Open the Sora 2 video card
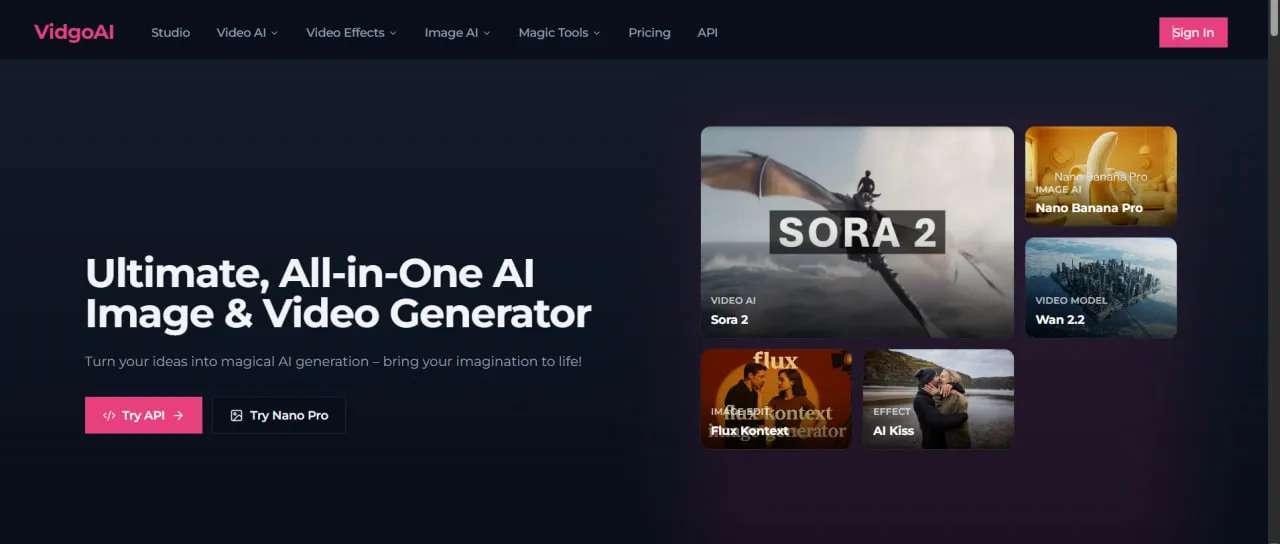The image size is (1280, 544). (857, 232)
